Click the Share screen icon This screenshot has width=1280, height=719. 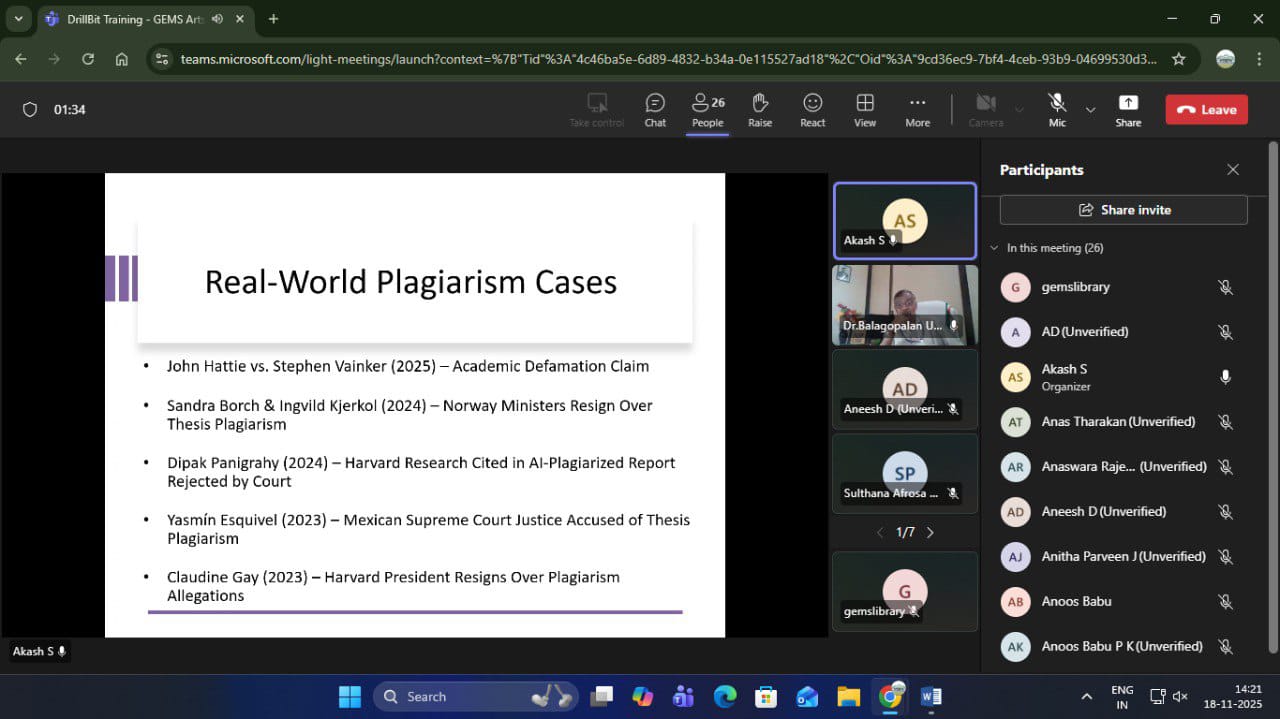[x=1128, y=109]
